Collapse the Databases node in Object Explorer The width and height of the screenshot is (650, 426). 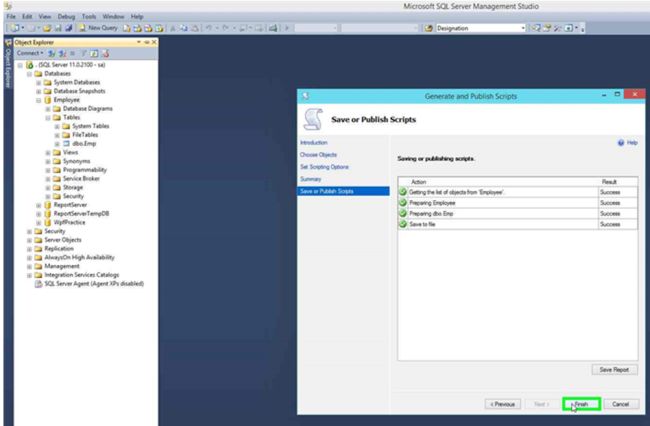click(29, 74)
